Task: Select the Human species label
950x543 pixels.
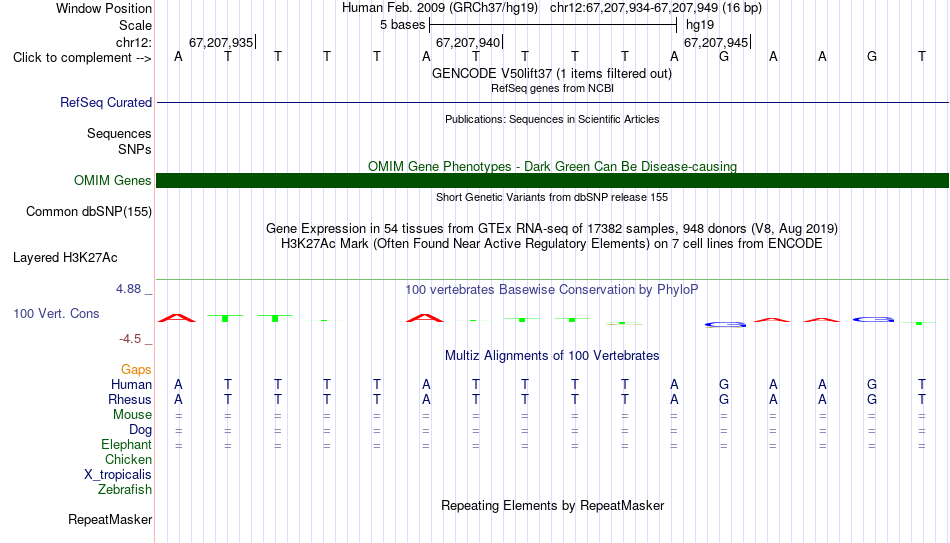Action: point(131,385)
